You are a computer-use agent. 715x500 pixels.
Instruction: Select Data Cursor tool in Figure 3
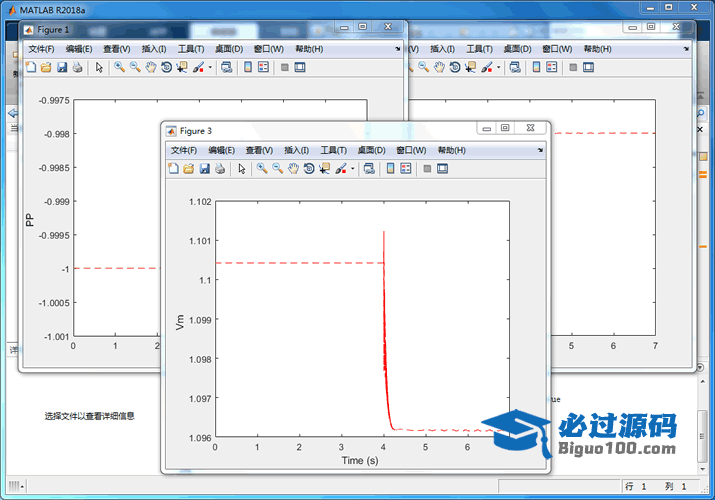pyautogui.click(x=324, y=169)
